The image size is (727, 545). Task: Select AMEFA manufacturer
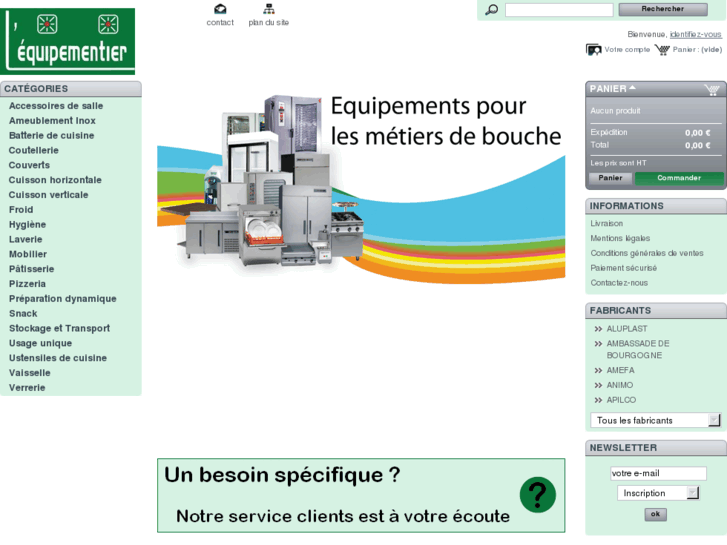tap(620, 370)
